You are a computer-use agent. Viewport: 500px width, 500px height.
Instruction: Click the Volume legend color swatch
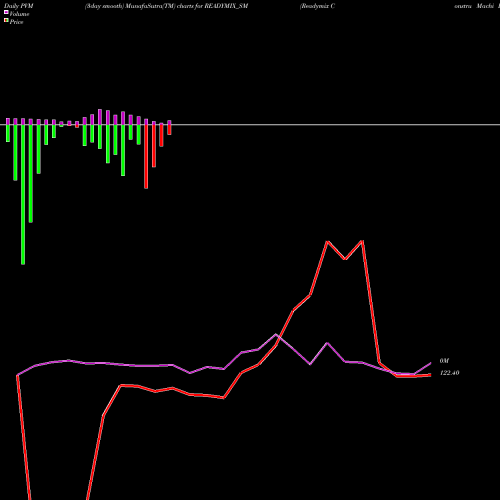tap(6, 12)
